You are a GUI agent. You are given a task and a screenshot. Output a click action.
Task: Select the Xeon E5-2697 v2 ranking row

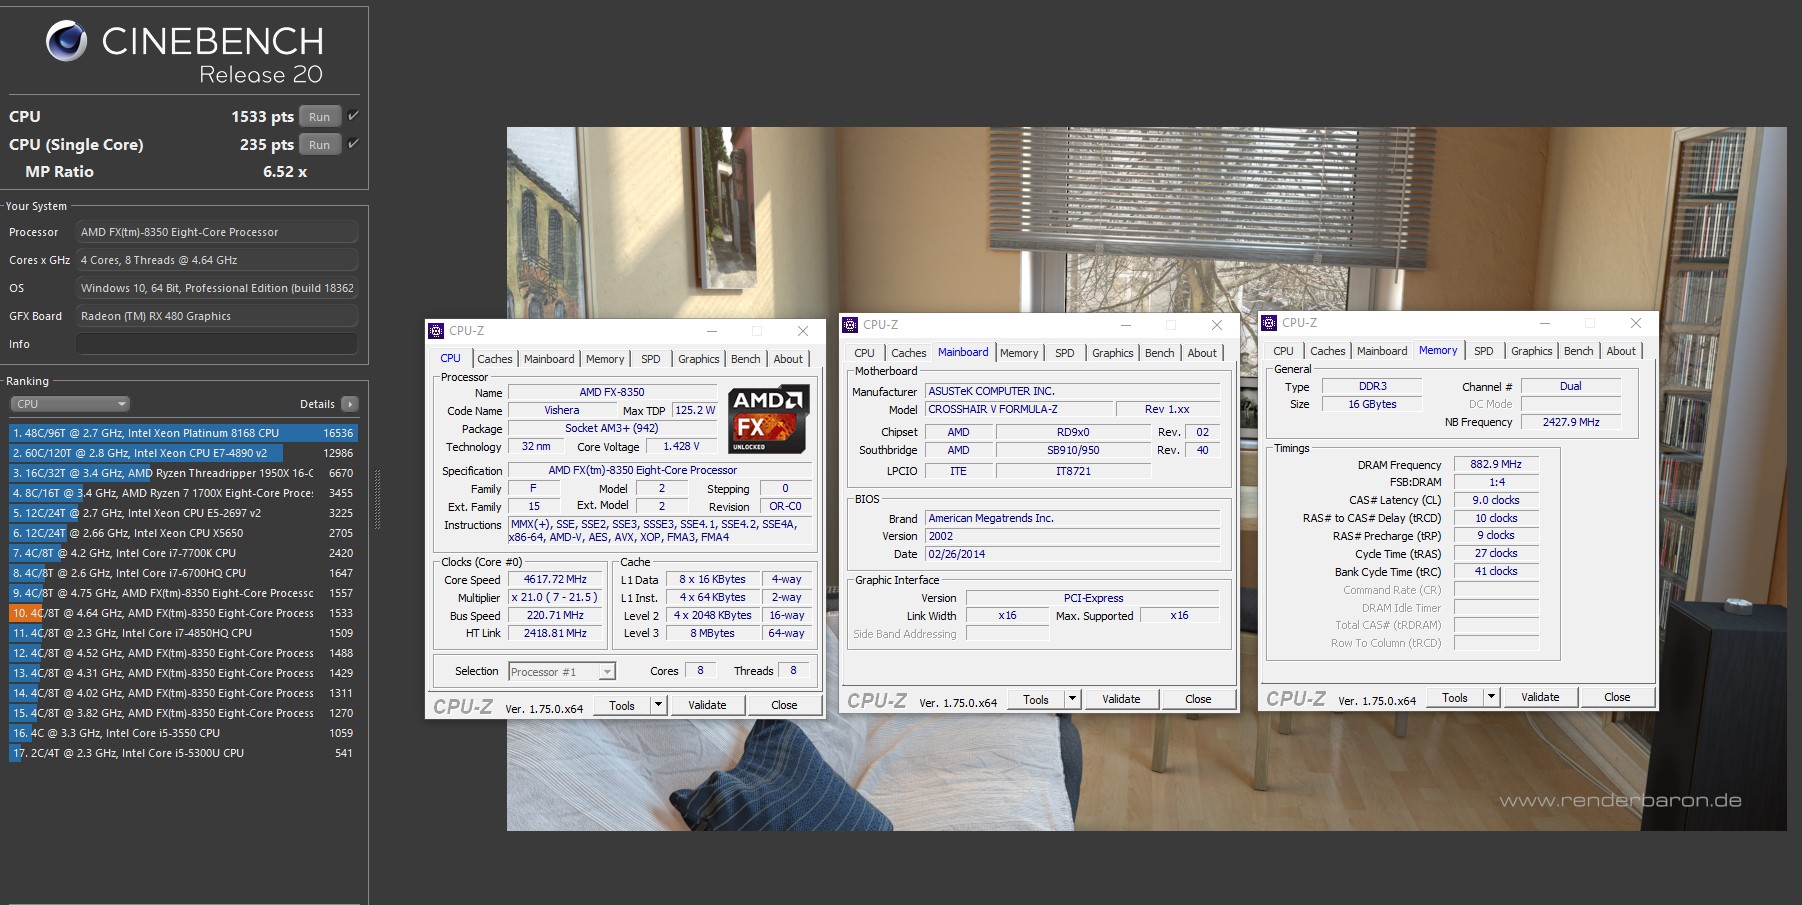point(183,513)
